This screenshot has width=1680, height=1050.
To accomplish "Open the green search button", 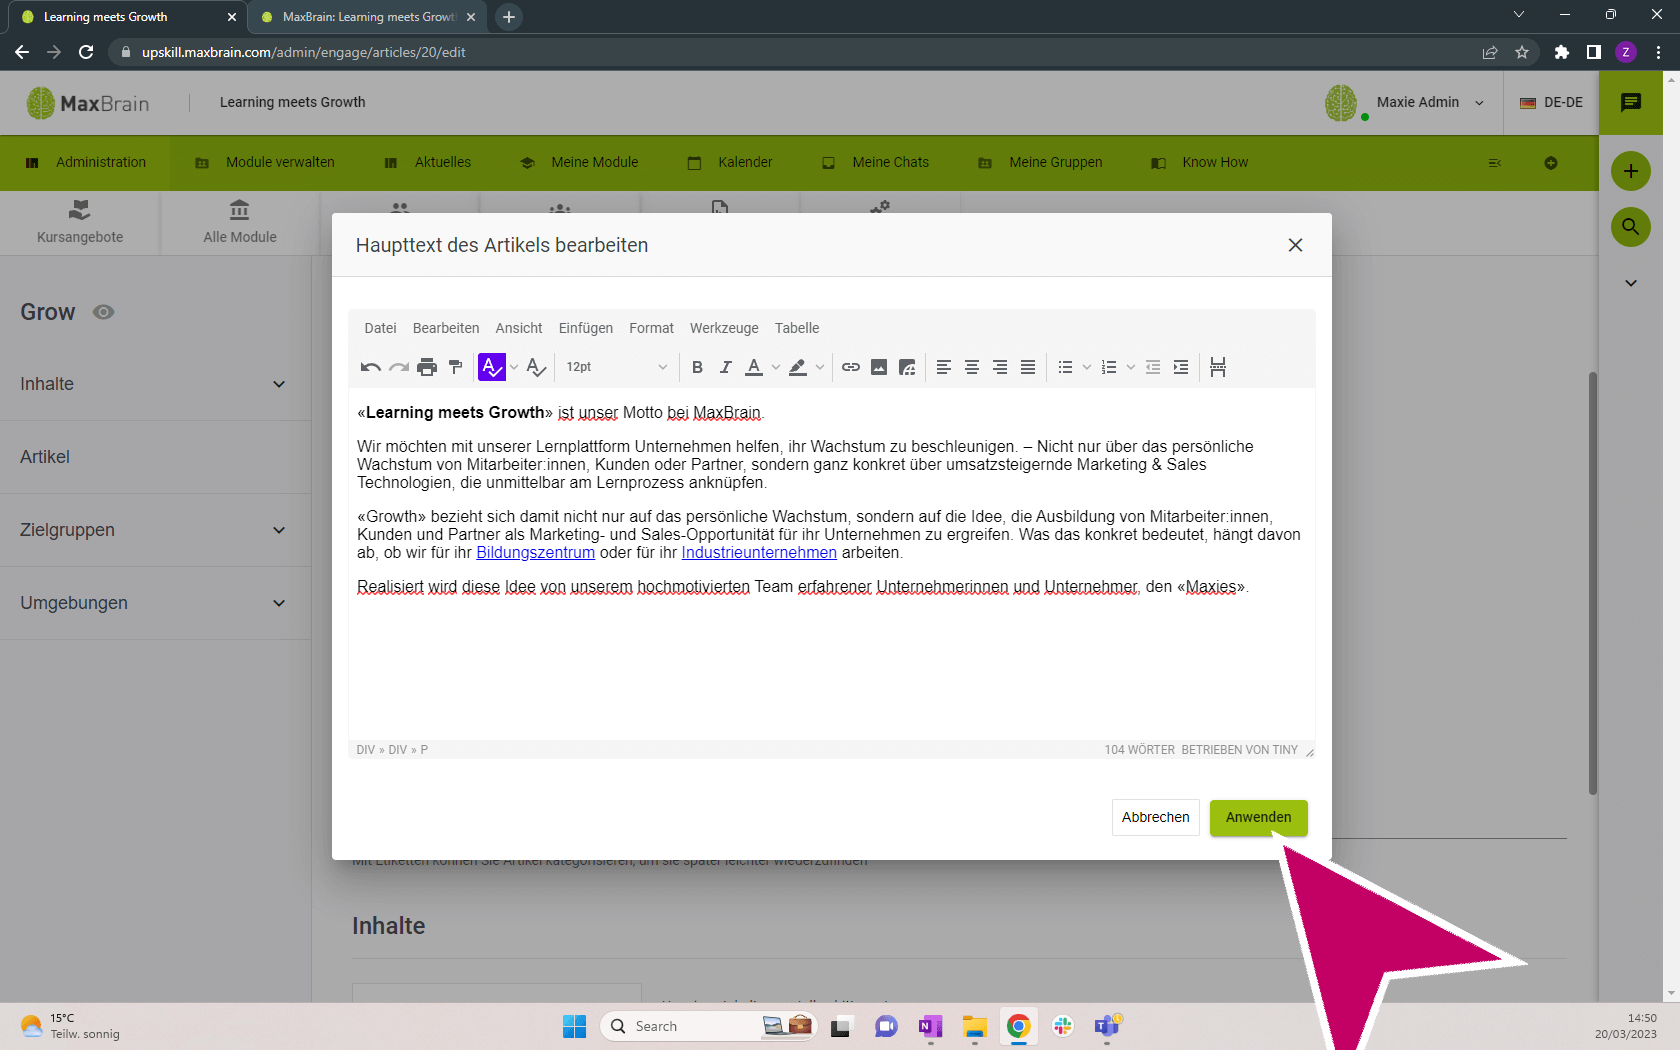I will point(1631,227).
